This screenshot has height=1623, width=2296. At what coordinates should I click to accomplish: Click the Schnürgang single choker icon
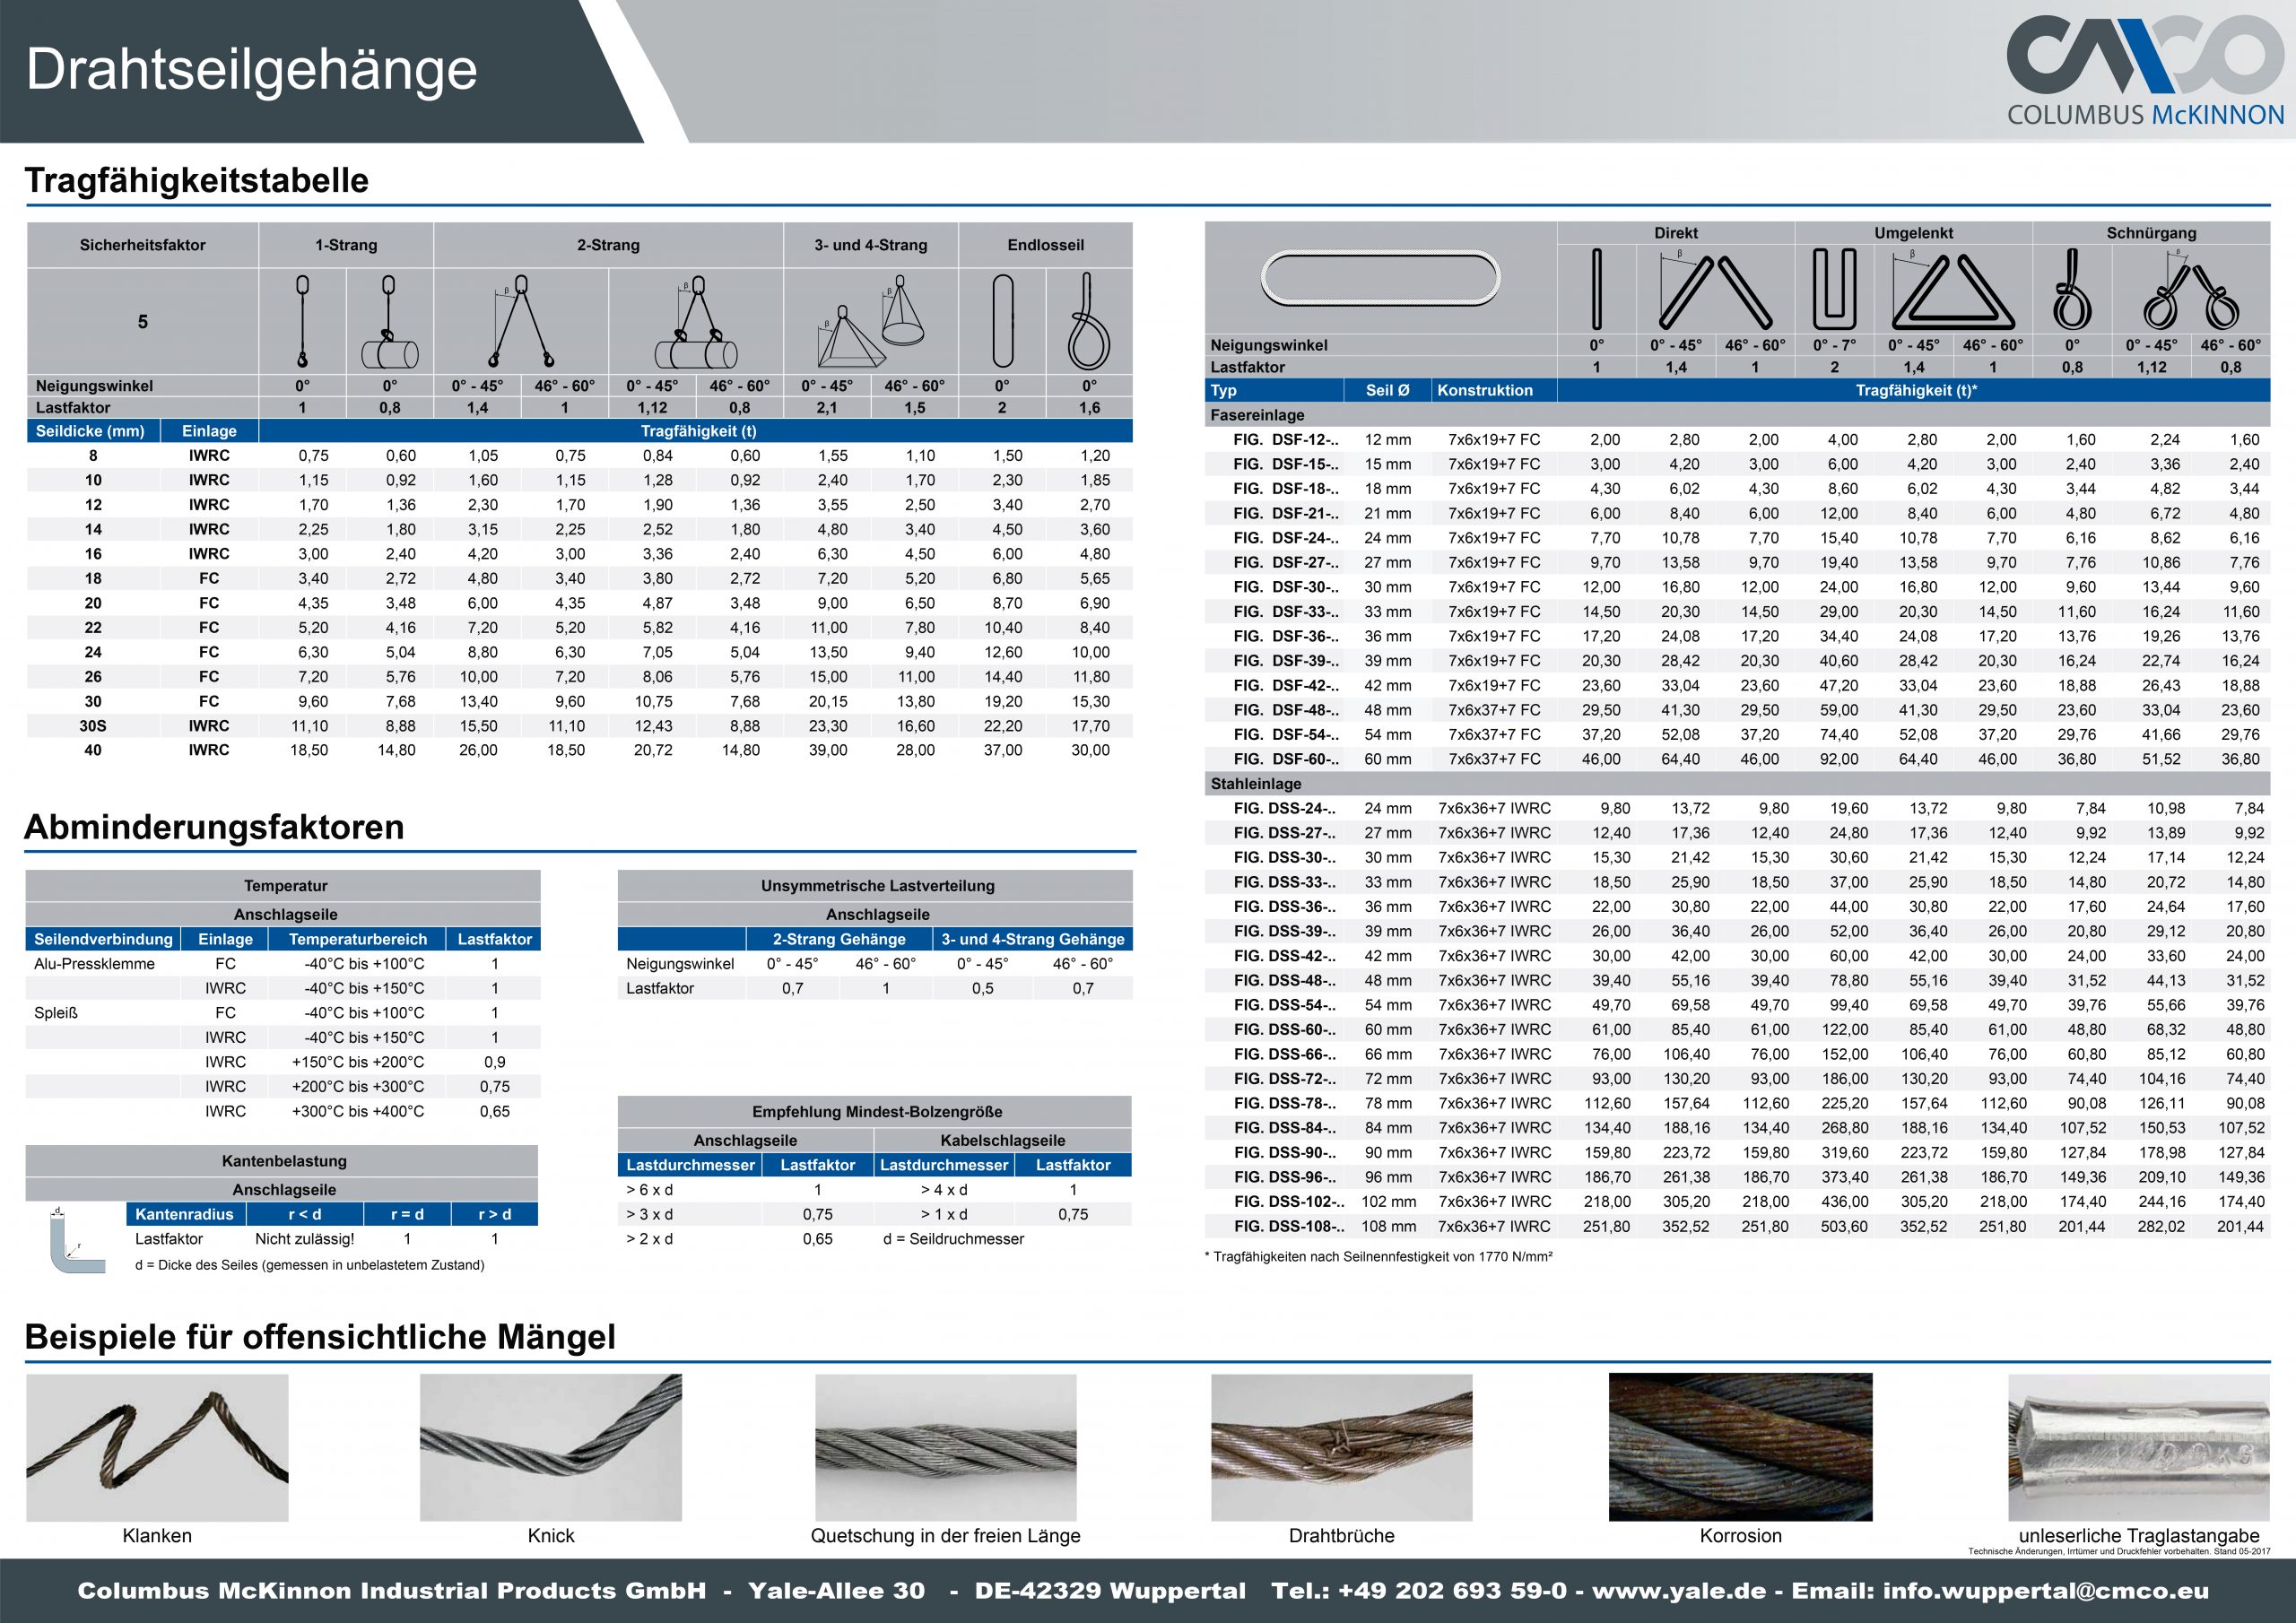[2072, 289]
